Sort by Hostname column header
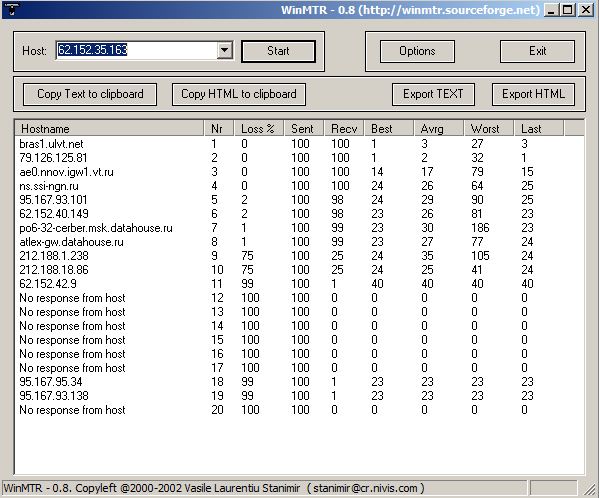Screen dimensions: 599x498 pyautogui.click(x=109, y=129)
